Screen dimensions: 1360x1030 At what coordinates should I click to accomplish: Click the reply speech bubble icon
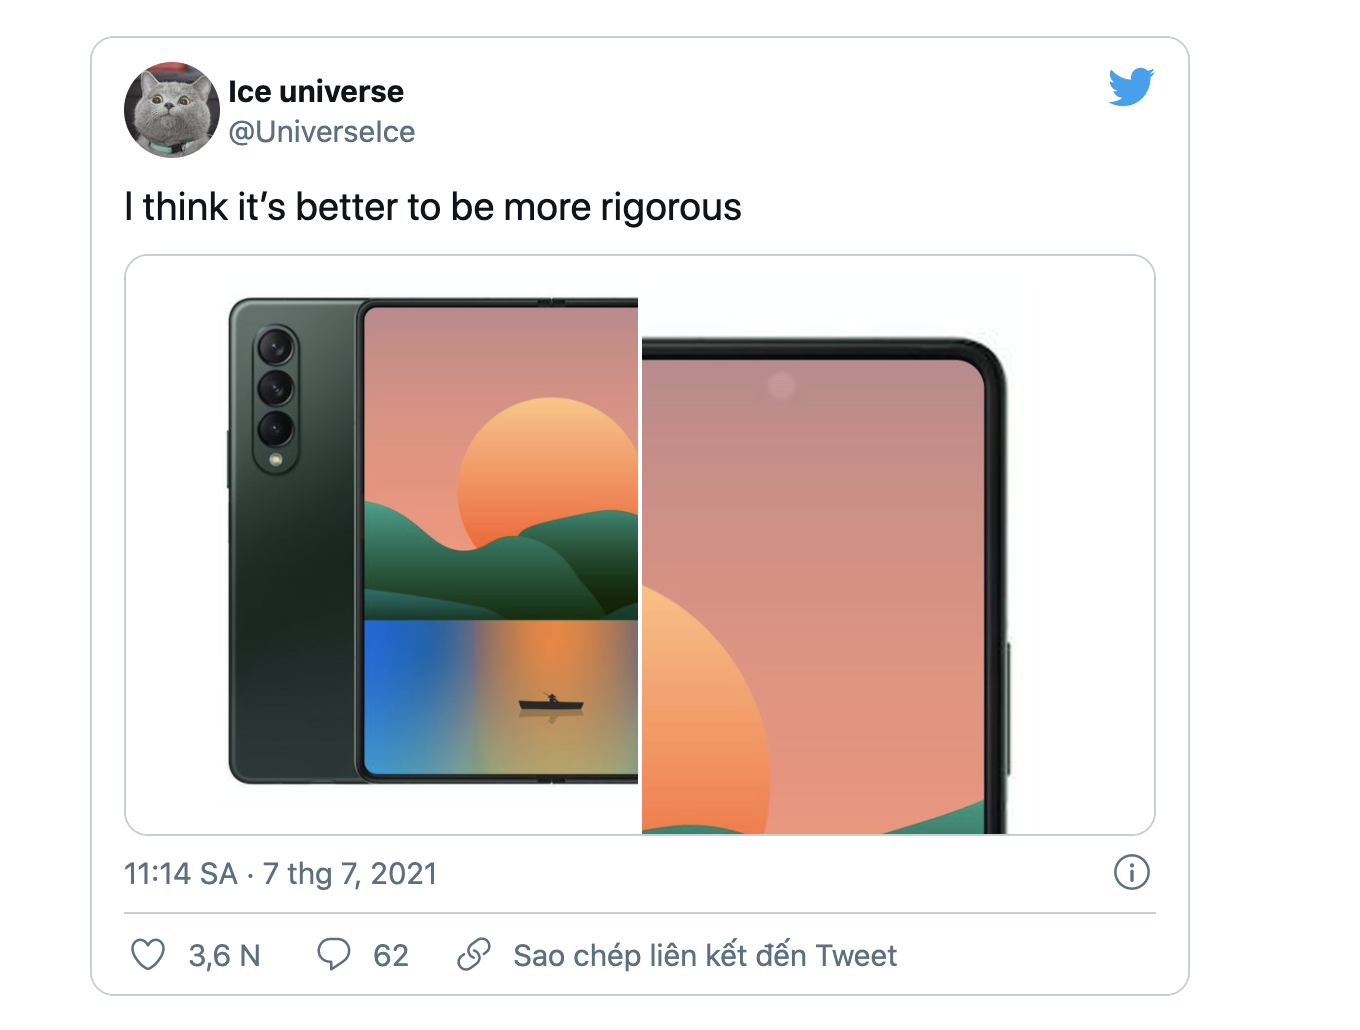point(333,955)
